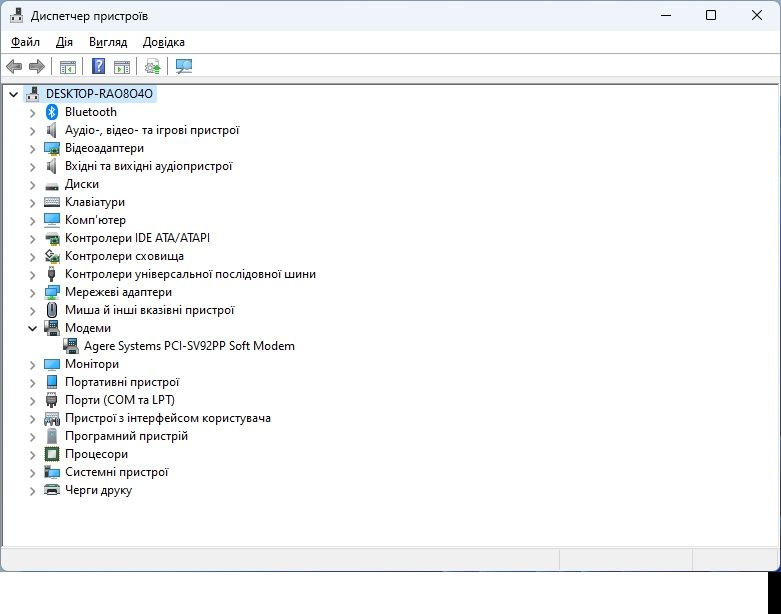Image resolution: width=781 pixels, height=614 pixels.
Task: Select the DESKTOP-RAO8O4O computer name
Action: [99, 94]
